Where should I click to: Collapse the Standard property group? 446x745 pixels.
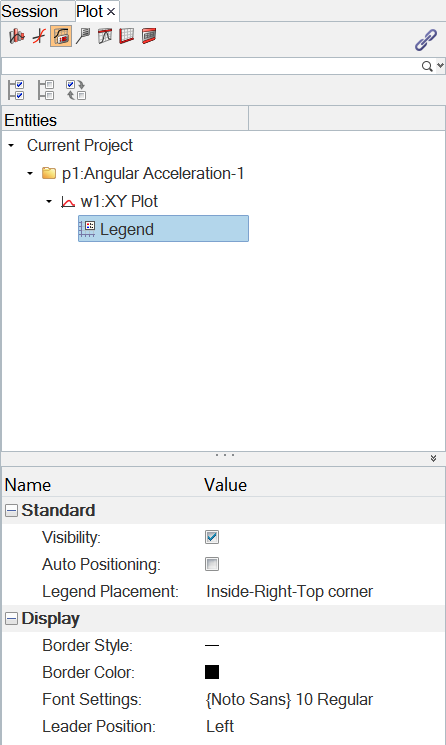[x=11, y=511]
